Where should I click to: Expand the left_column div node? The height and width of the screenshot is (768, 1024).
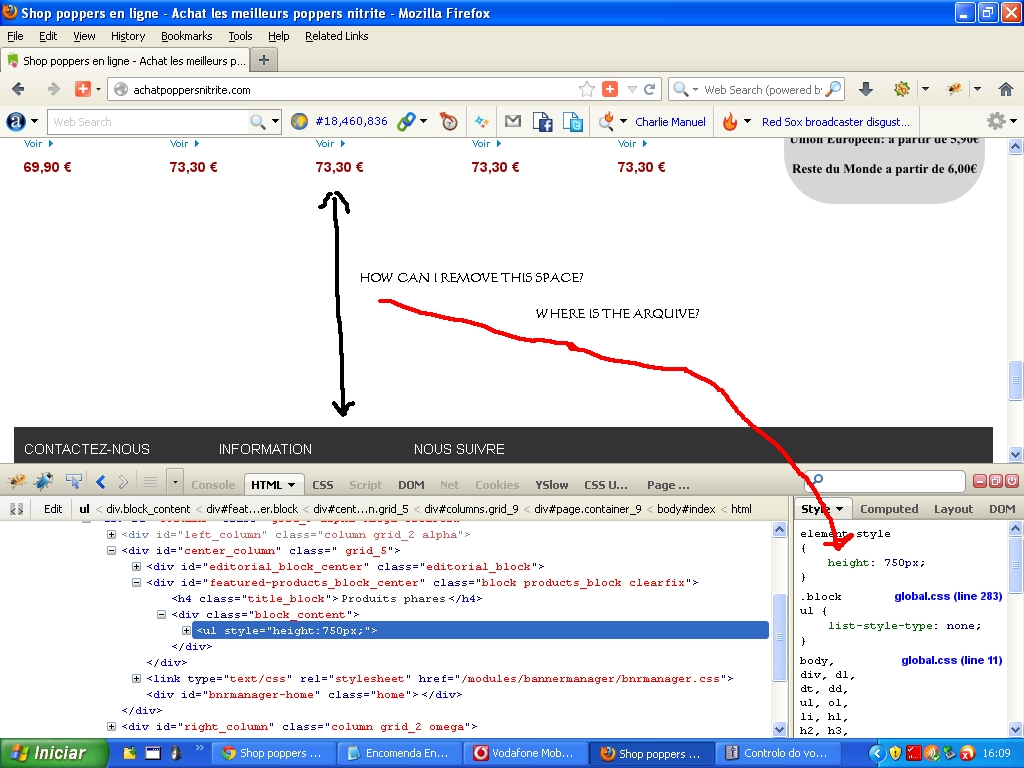(112, 534)
